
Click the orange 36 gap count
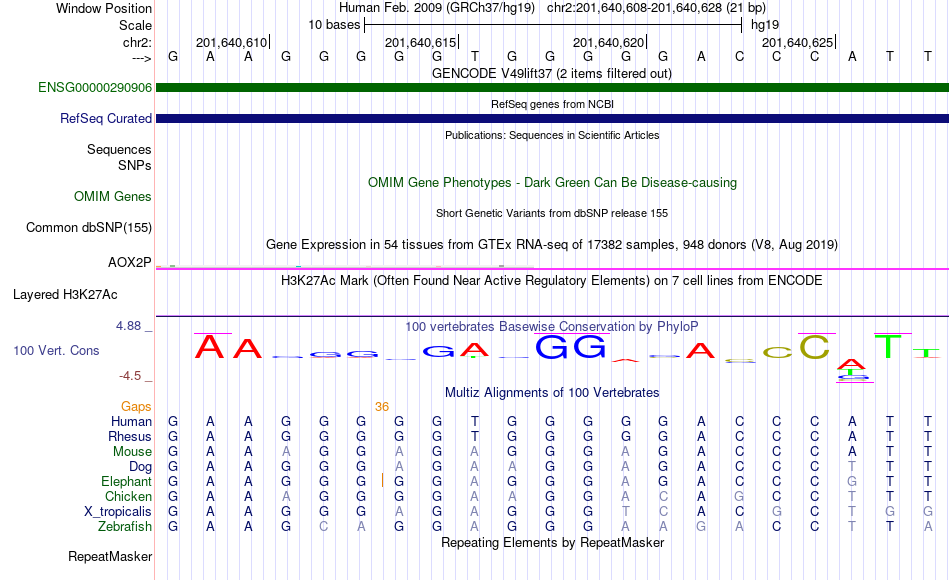coord(382,407)
